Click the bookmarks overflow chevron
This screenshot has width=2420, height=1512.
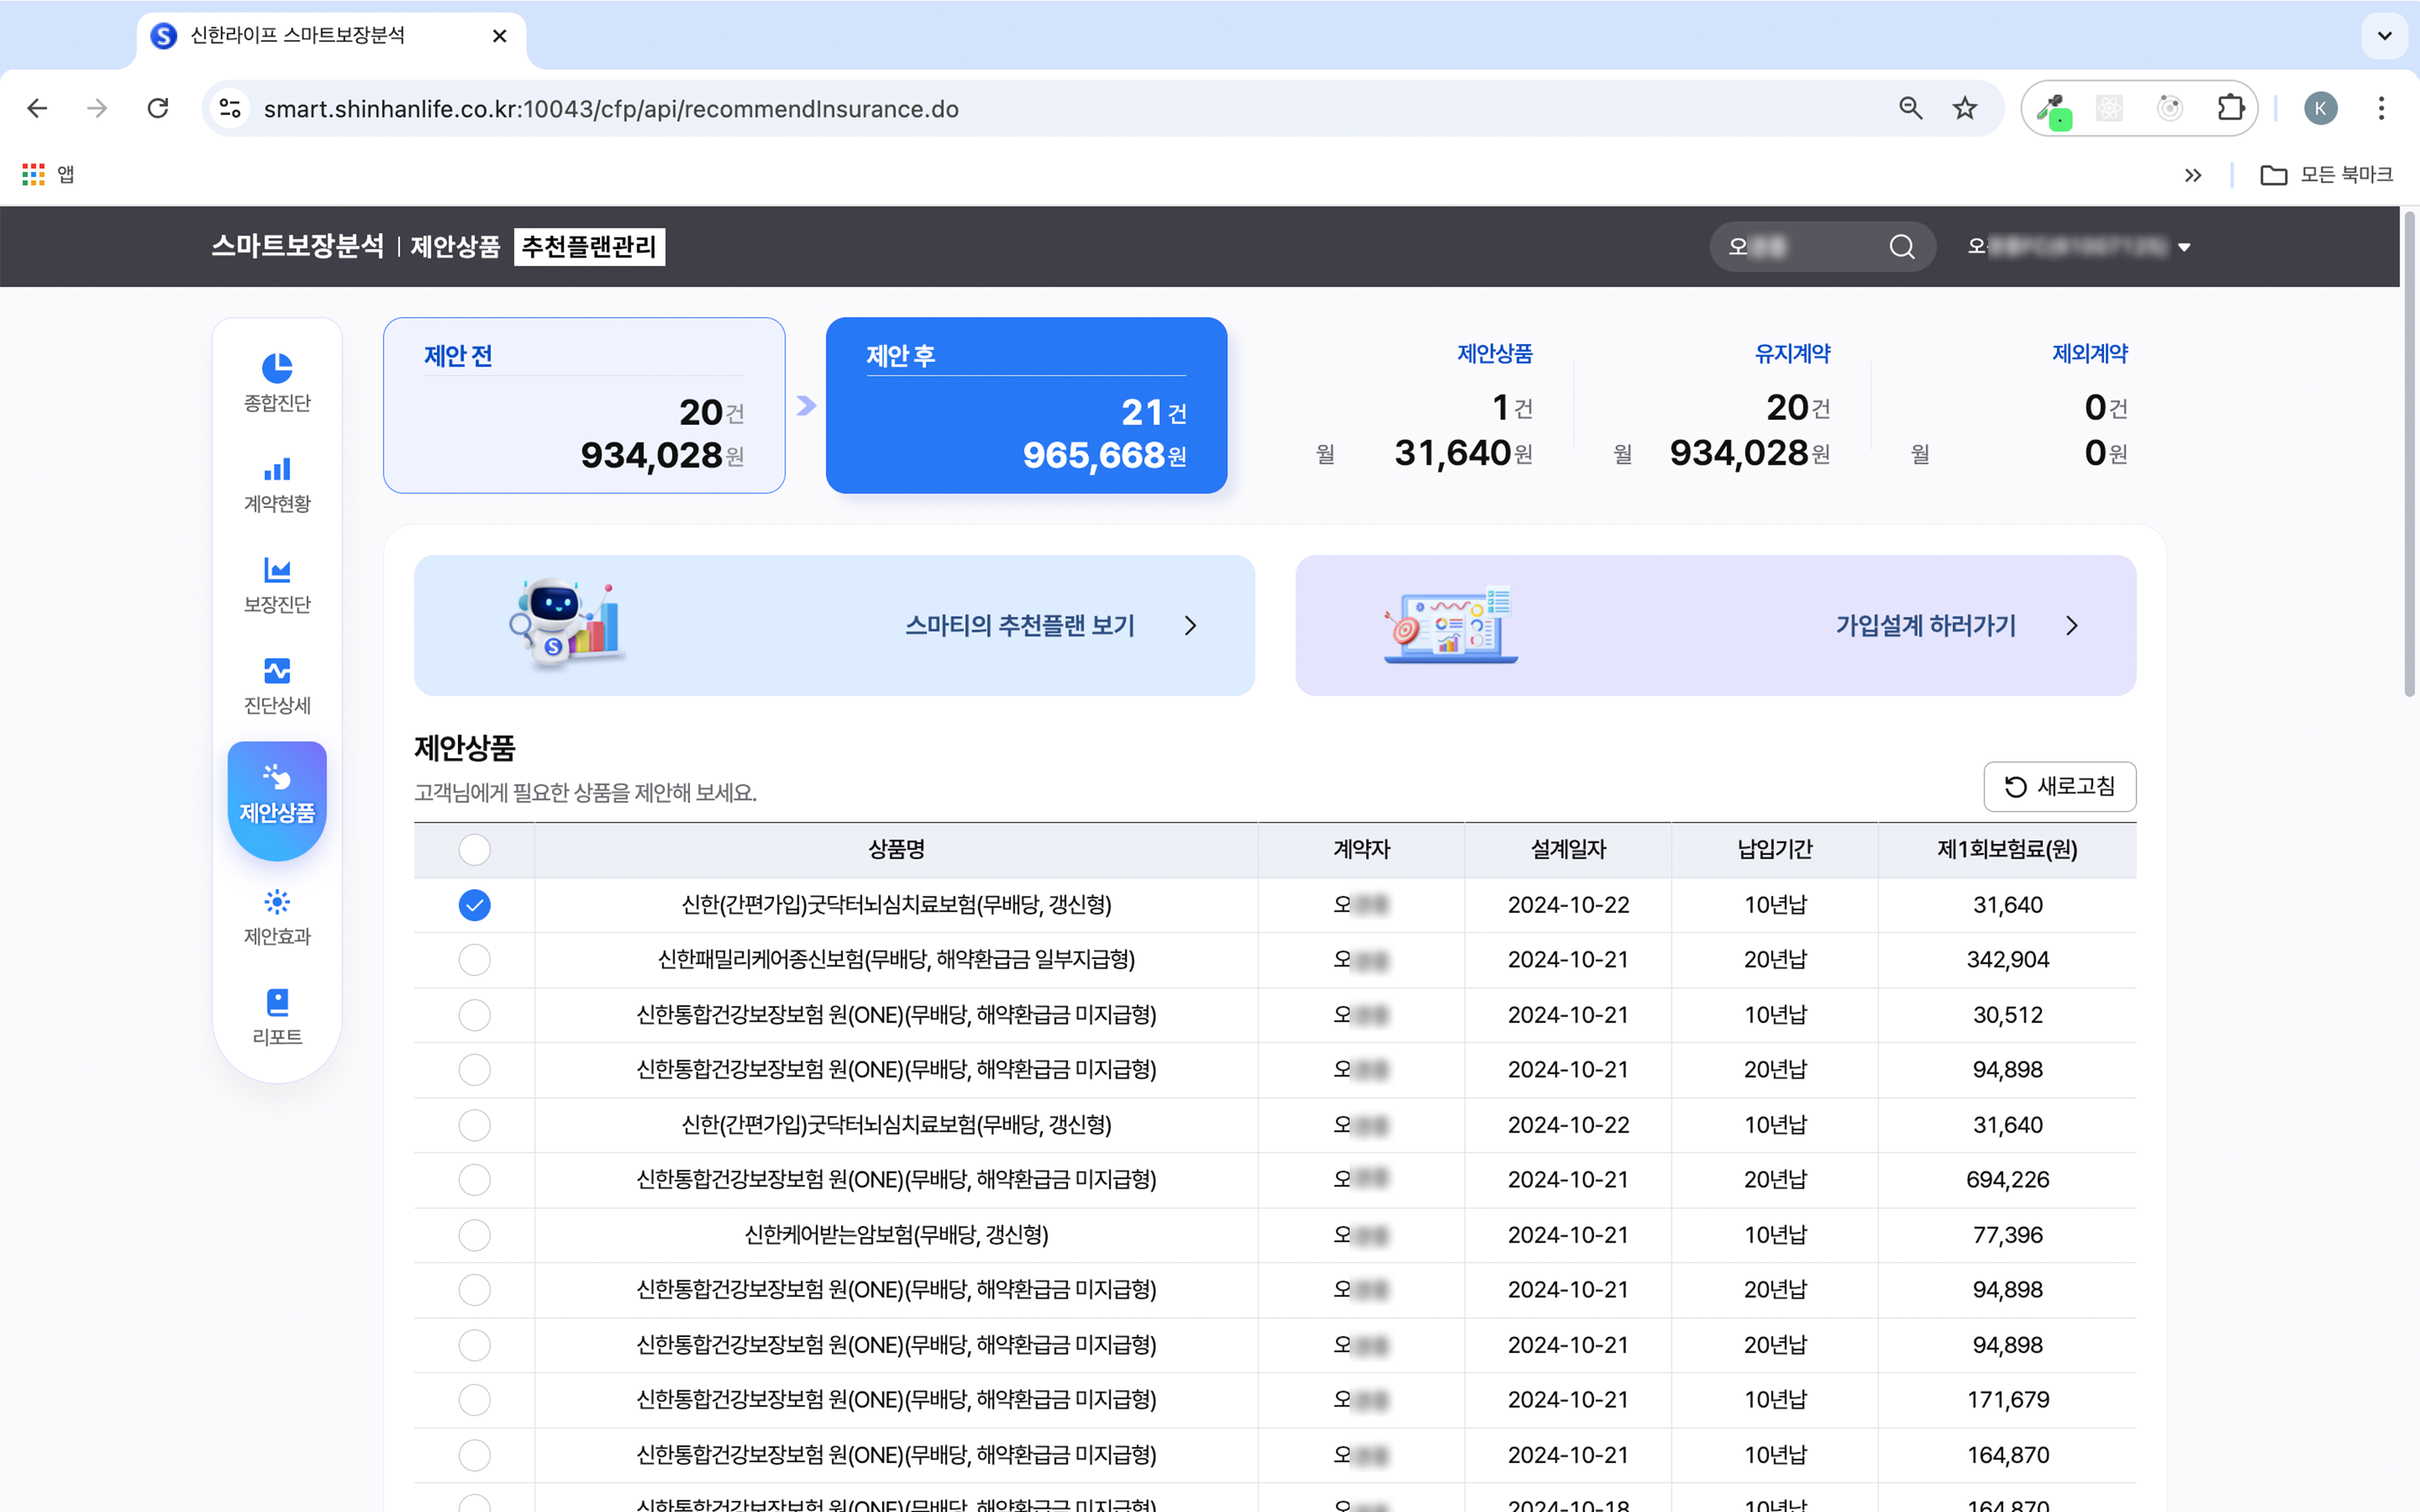(x=2194, y=174)
